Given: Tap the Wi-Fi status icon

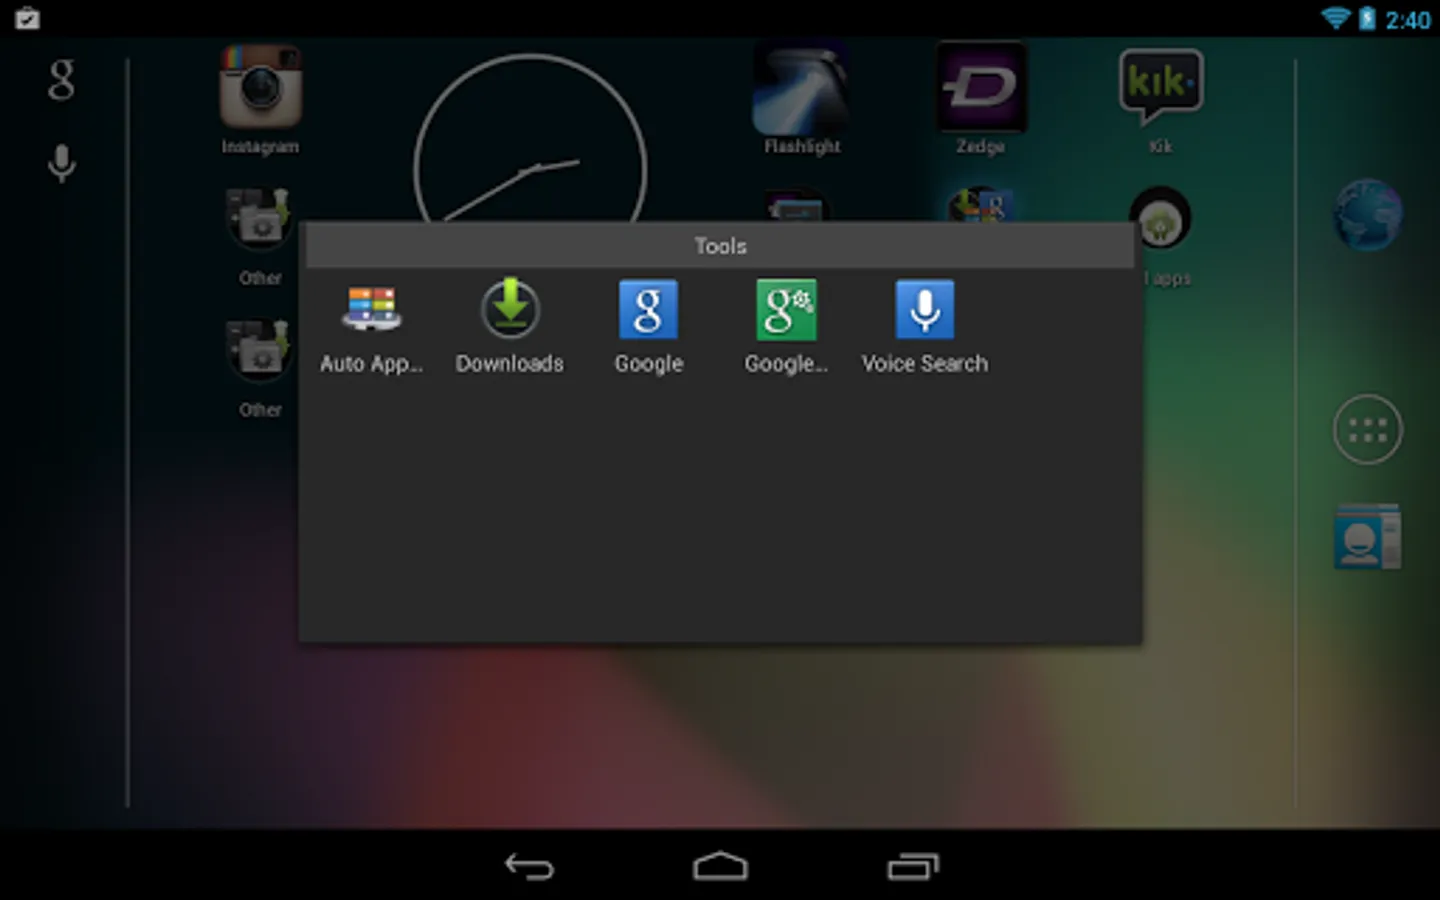Looking at the screenshot, I should tap(1335, 18).
